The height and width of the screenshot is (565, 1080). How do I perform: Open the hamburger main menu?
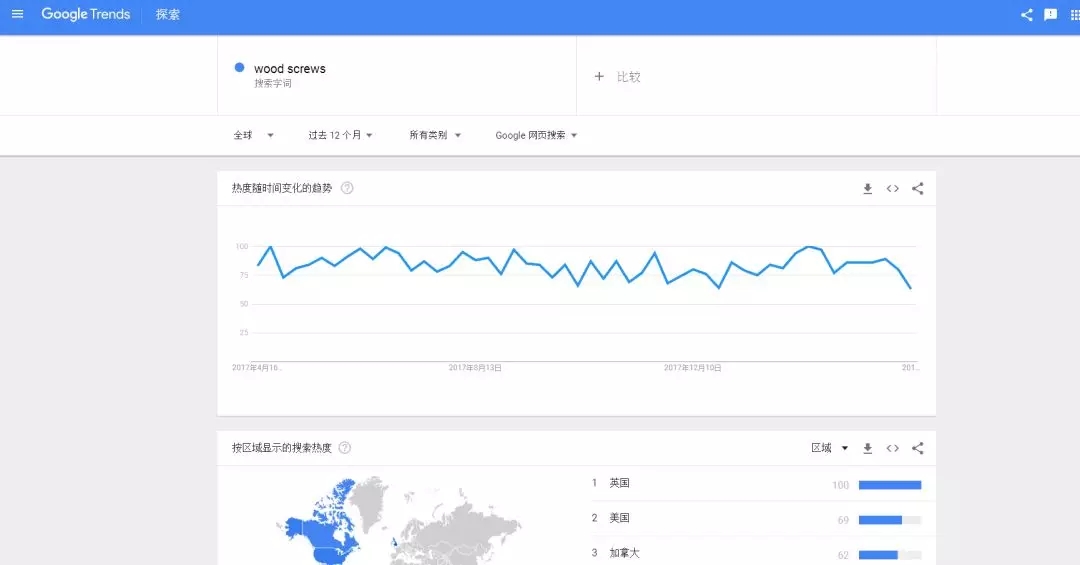point(17,14)
